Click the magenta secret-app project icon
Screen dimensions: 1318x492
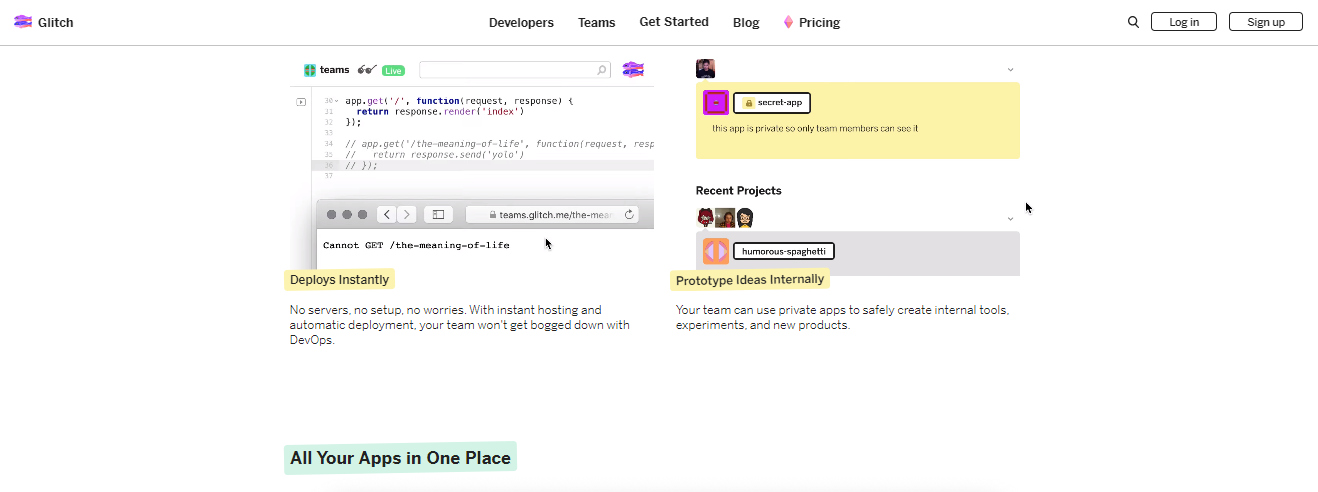click(x=716, y=102)
